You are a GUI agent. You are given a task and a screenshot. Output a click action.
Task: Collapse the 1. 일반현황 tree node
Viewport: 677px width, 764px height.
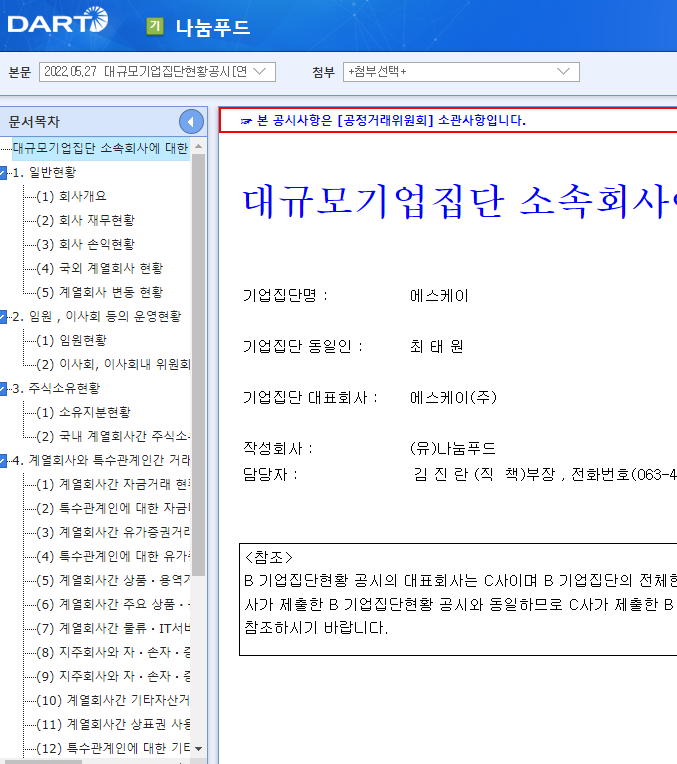(x=3, y=172)
